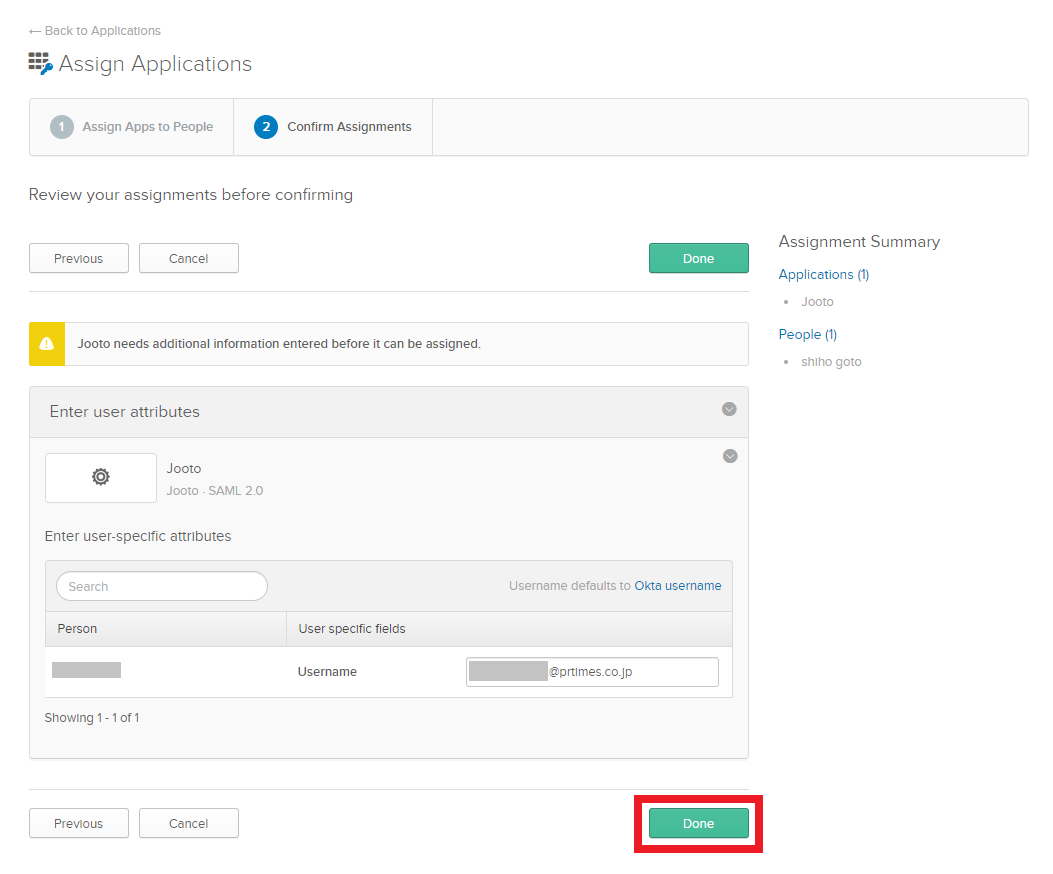The height and width of the screenshot is (874, 1053).
Task: Click the Jooto gear logo thumbnail
Action: pyautogui.click(x=101, y=478)
